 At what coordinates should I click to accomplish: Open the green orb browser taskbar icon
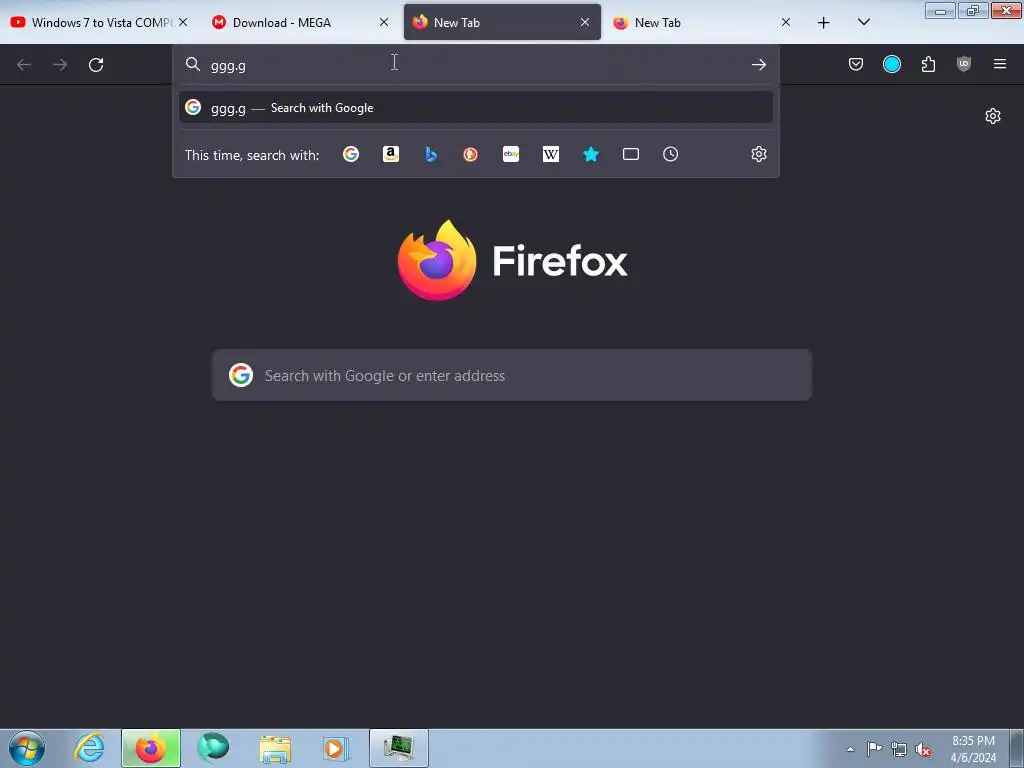(213, 748)
